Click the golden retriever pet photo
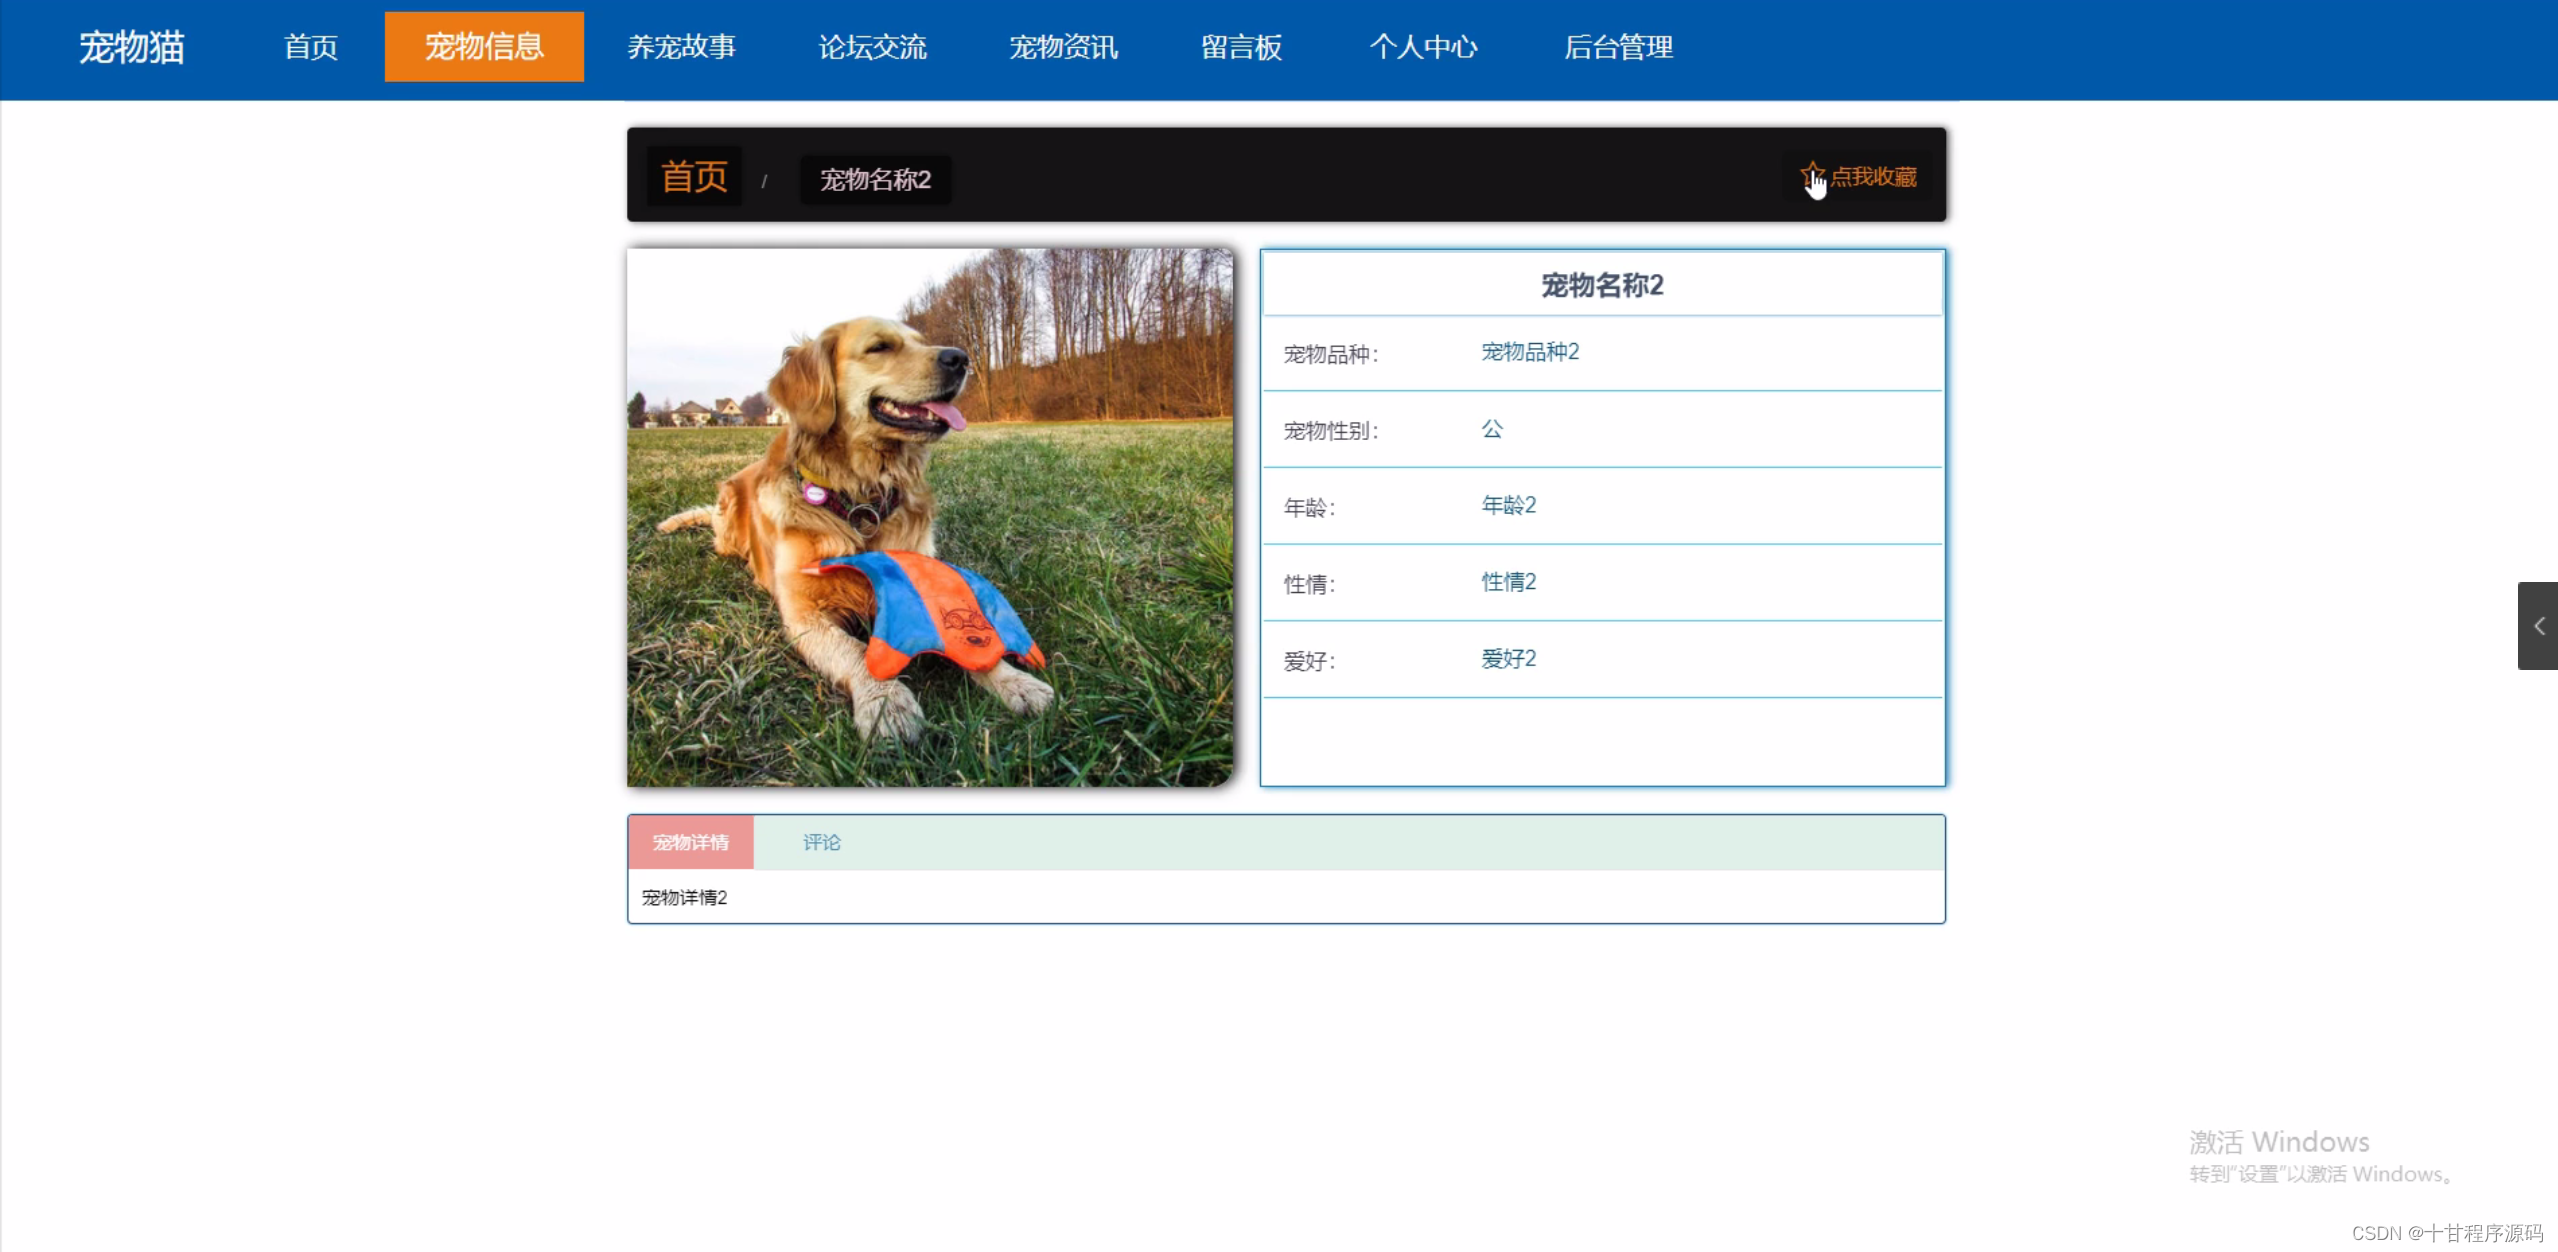Screen dimensions: 2558x1252 (x=930, y=517)
